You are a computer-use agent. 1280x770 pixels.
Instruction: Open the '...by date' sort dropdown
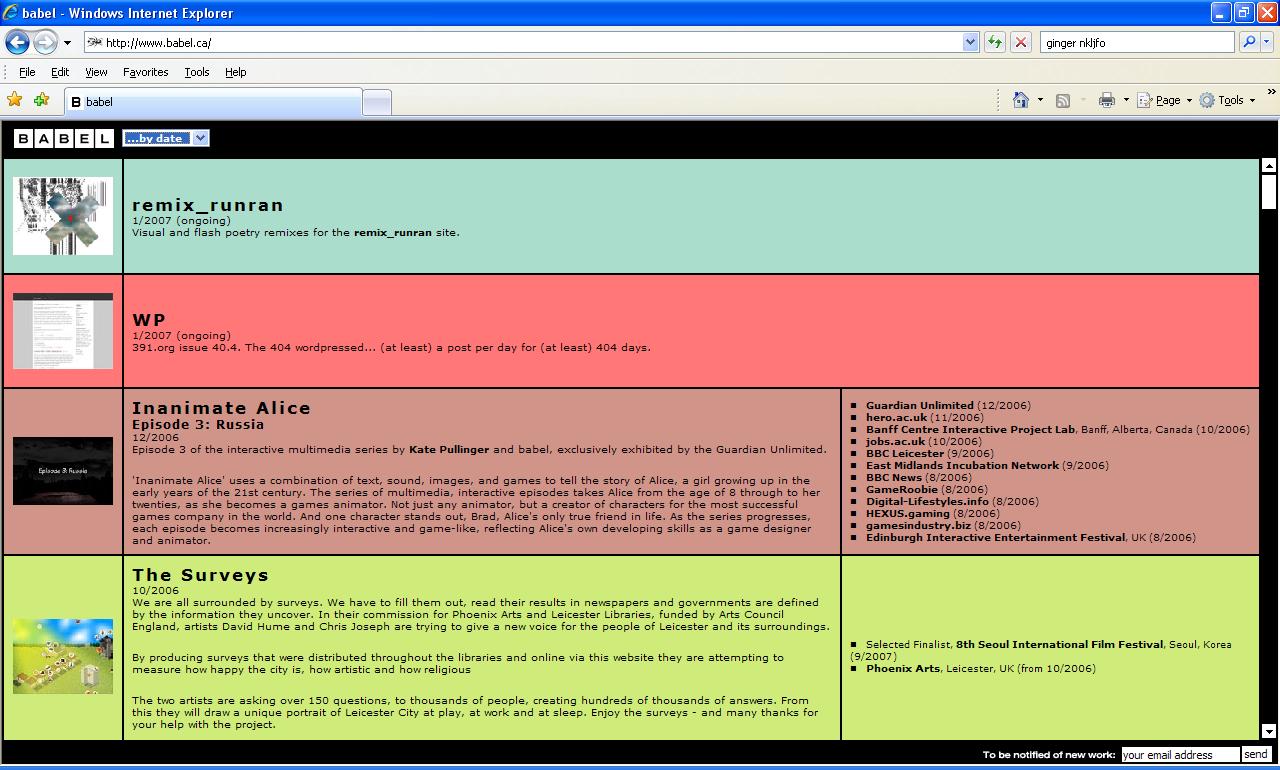tap(166, 138)
